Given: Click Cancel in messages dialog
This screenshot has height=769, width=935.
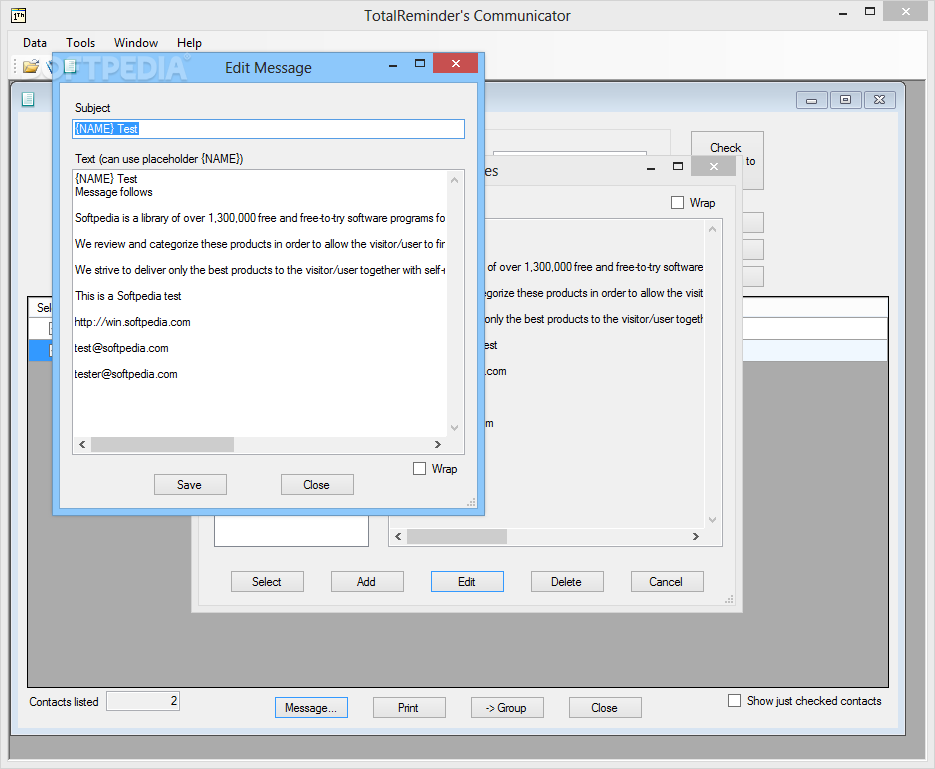Looking at the screenshot, I should pyautogui.click(x=667, y=582).
